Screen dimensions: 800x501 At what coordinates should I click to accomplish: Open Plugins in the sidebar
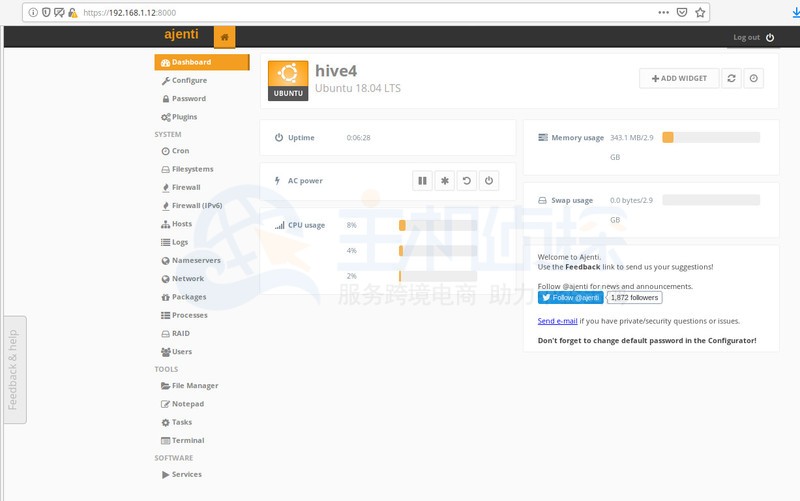point(184,117)
